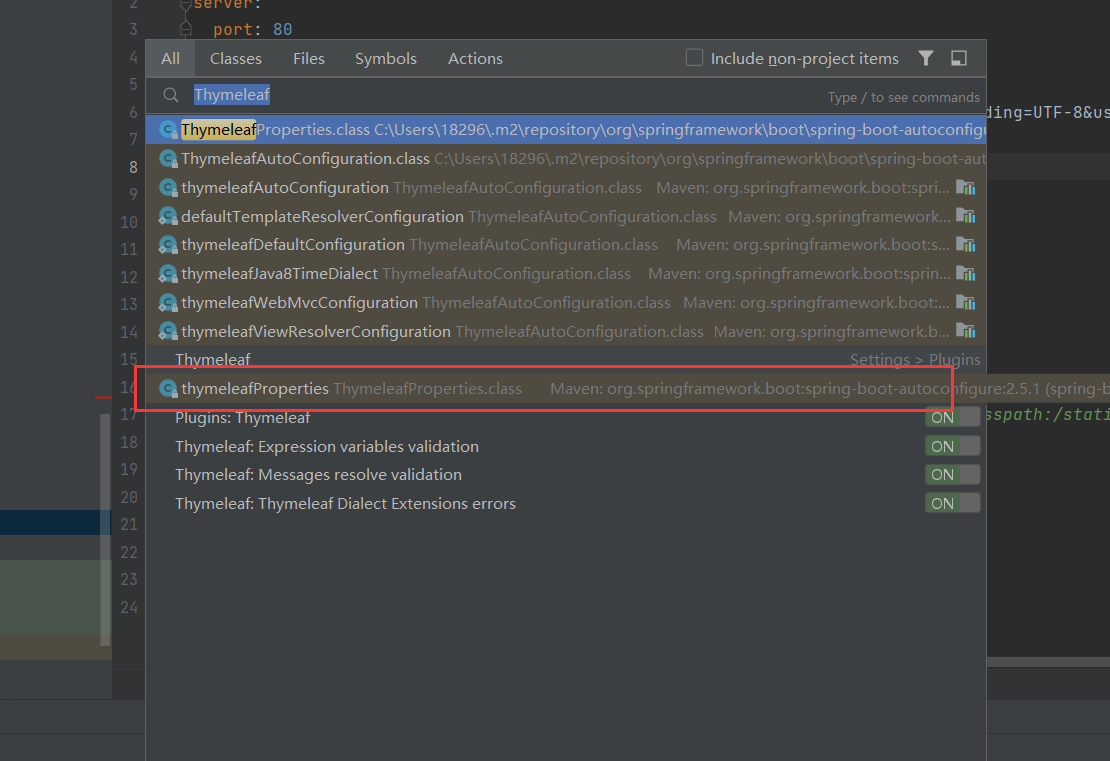Switch to the Classes tab
The height and width of the screenshot is (761, 1110).
click(x=236, y=59)
